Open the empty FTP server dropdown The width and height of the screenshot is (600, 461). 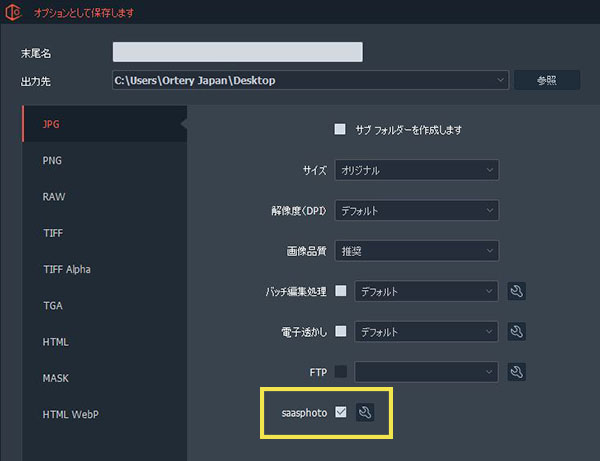point(426,372)
